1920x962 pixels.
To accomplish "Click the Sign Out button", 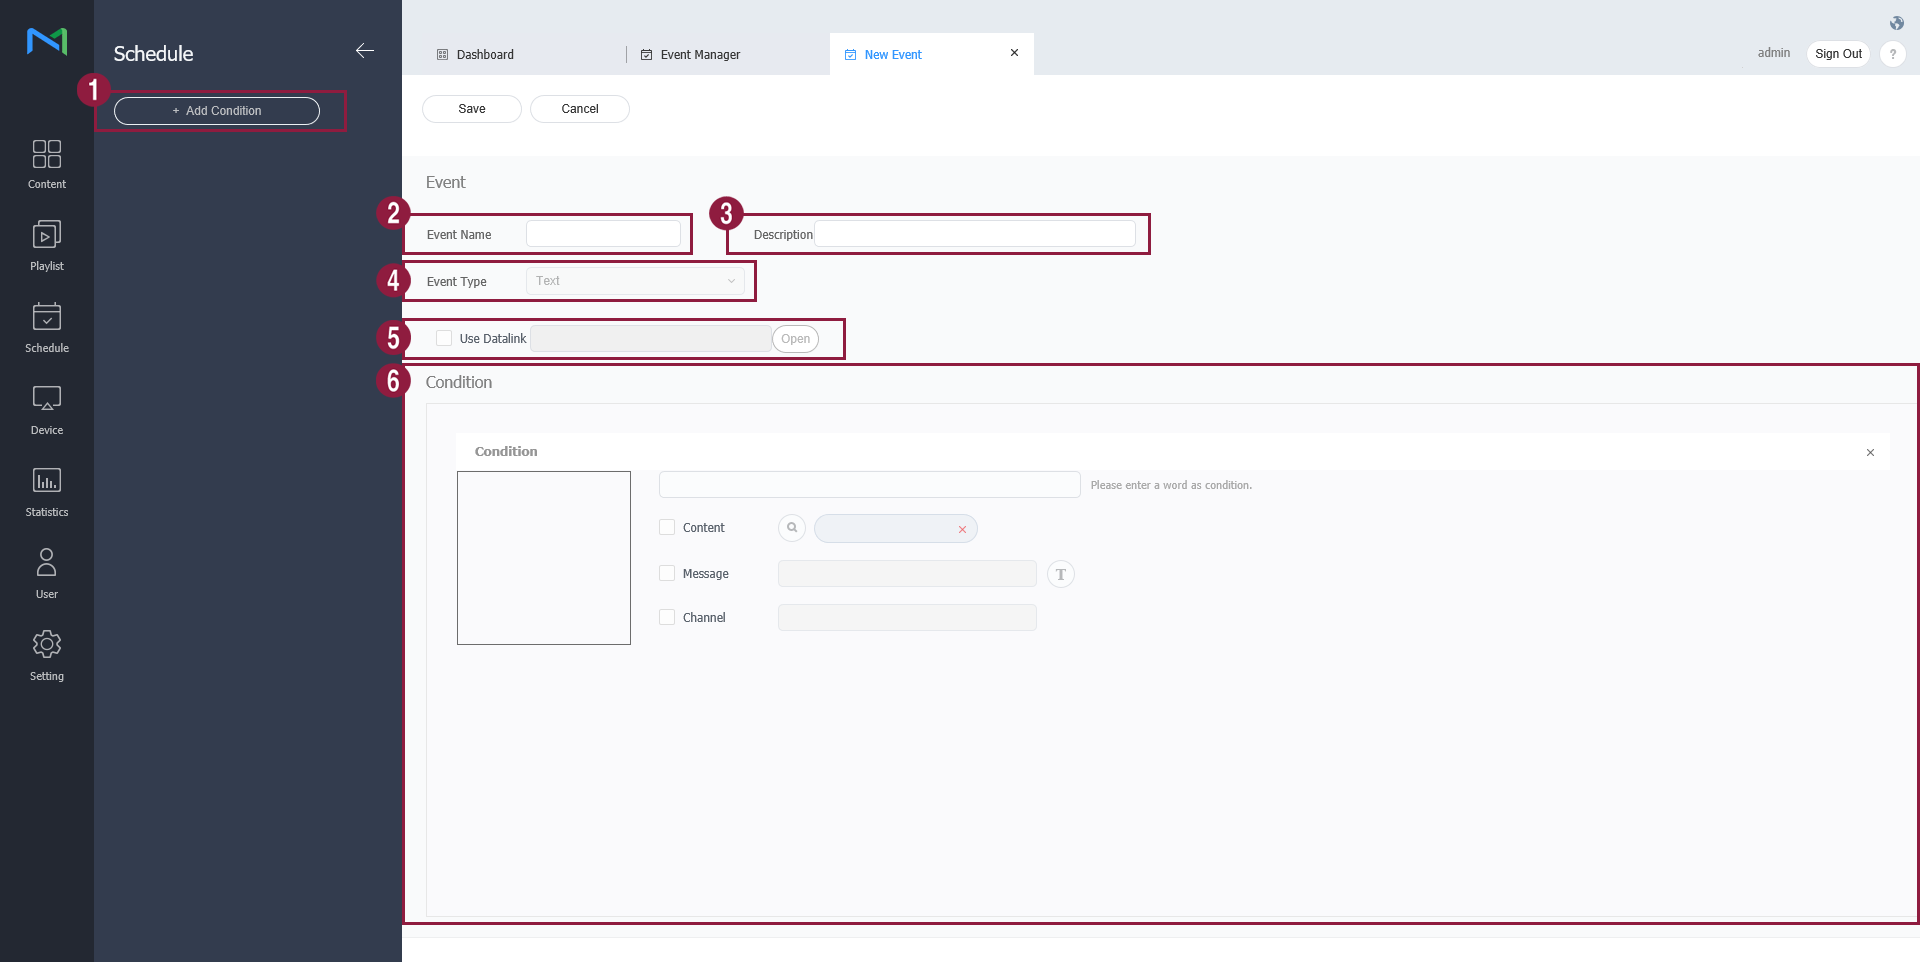I will pos(1838,54).
